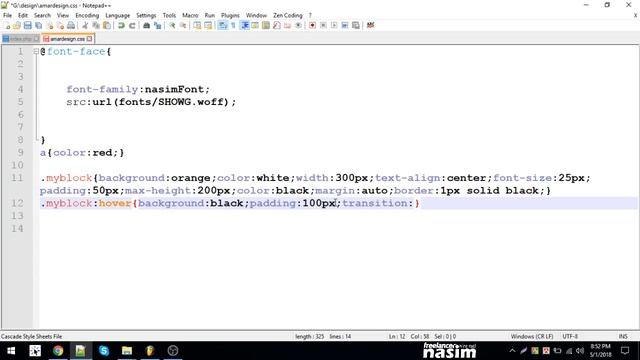Open the Macro menu

click(190, 15)
